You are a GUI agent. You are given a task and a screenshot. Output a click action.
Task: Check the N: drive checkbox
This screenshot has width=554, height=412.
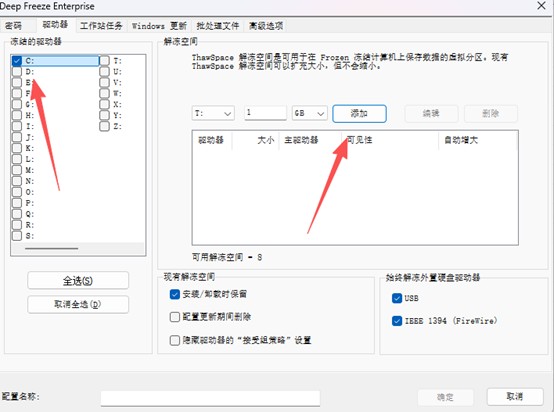point(17,181)
